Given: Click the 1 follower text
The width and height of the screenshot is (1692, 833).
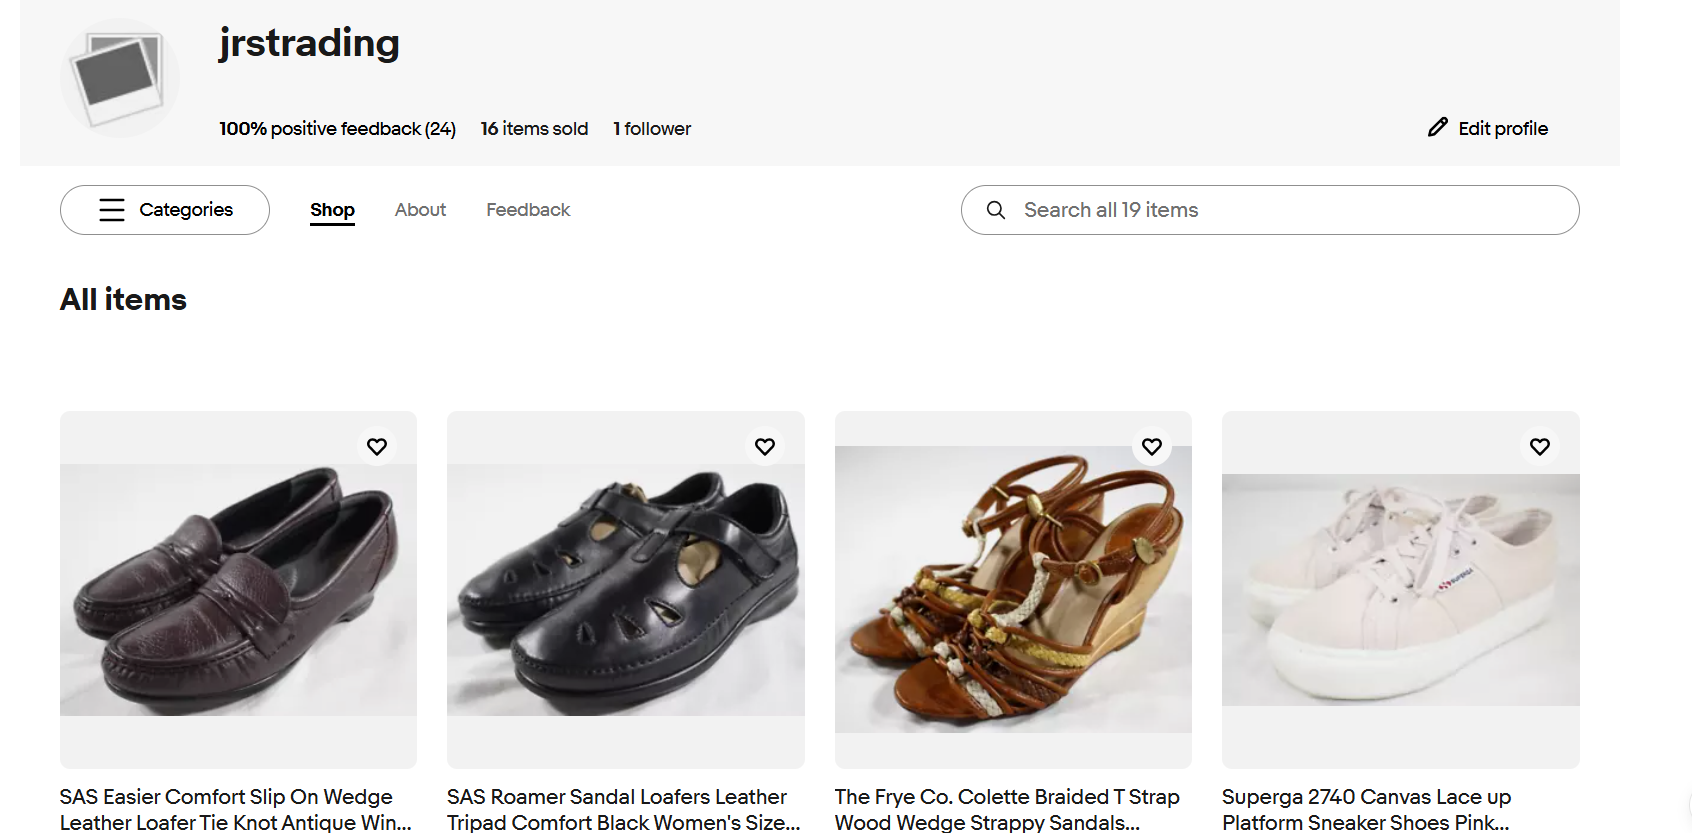Looking at the screenshot, I should pyautogui.click(x=652, y=129).
